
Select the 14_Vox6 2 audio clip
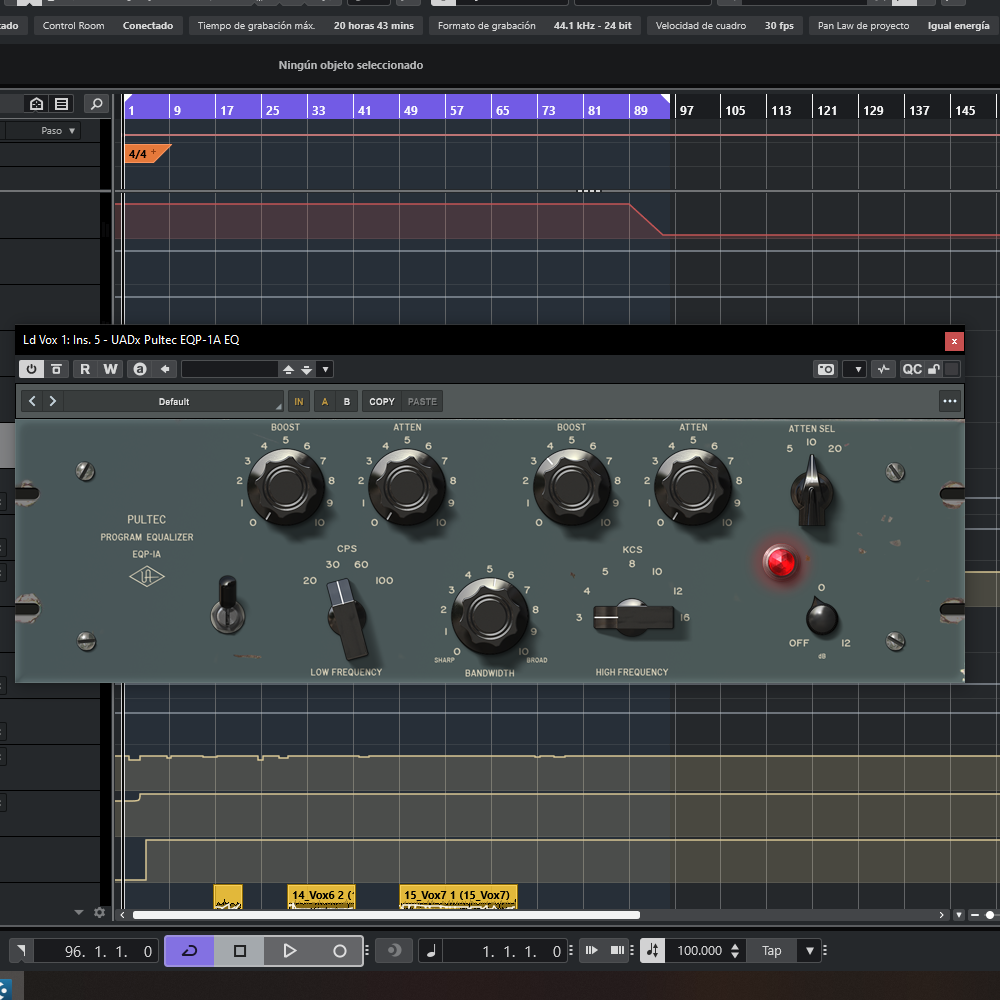[x=321, y=896]
